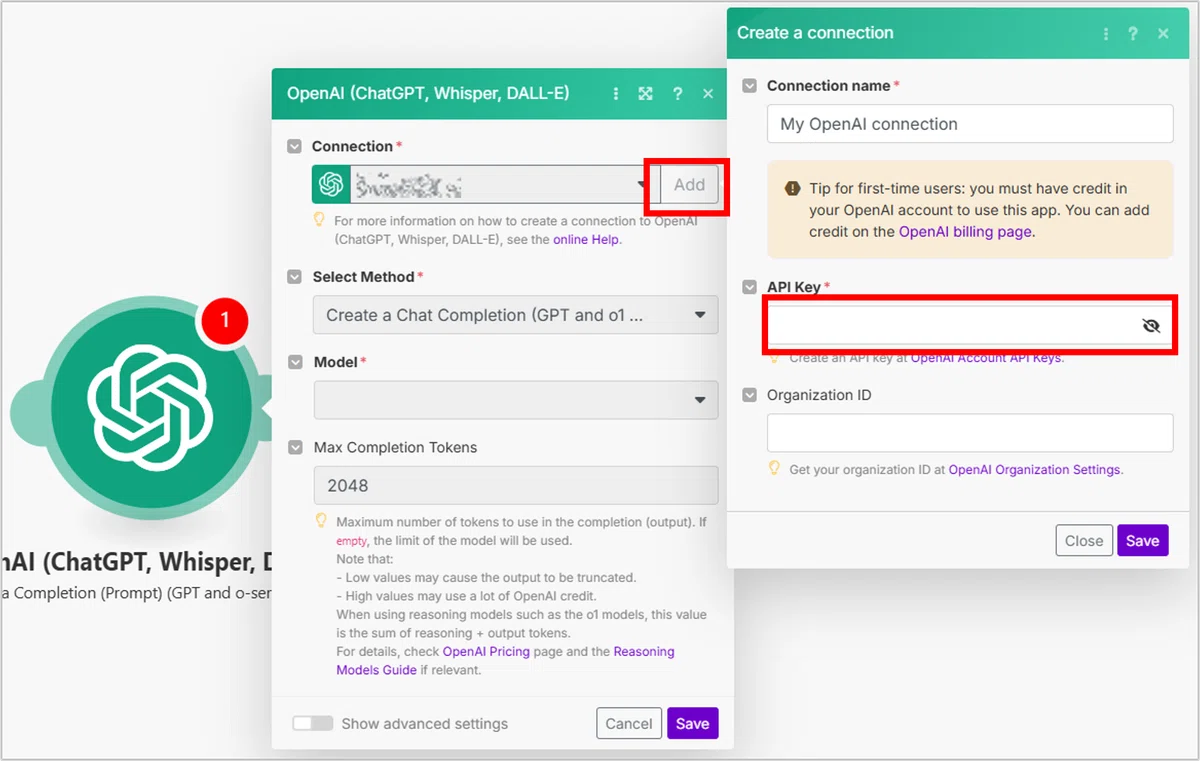1200x761 pixels.
Task: Save the new OpenAI connection
Action: tap(1142, 540)
